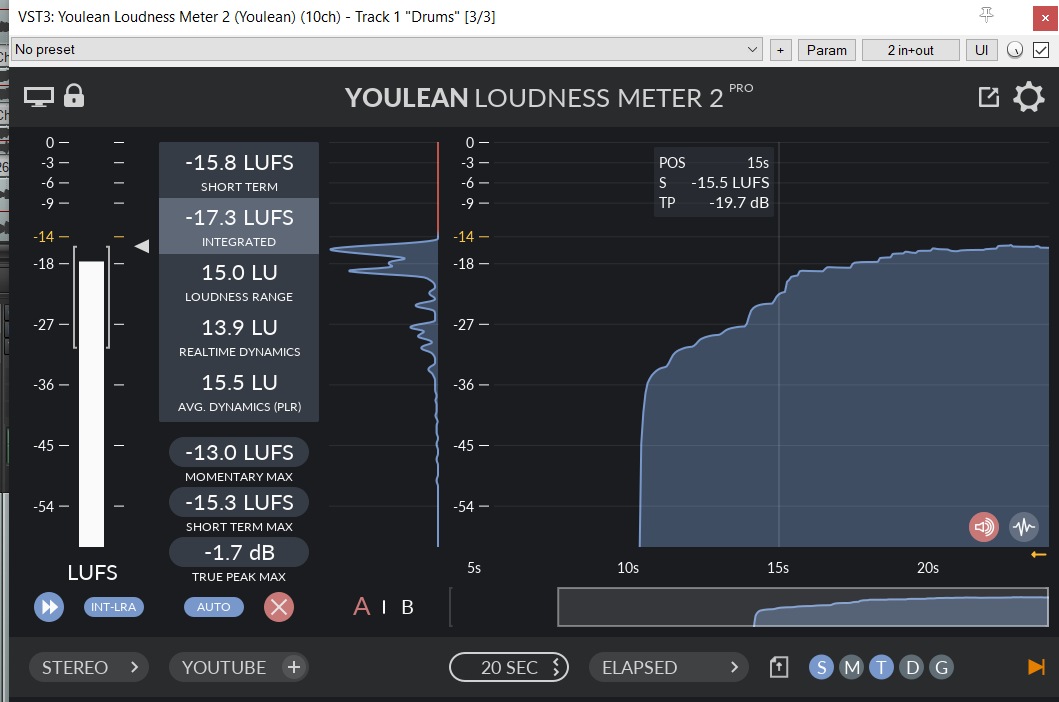Toggle the G graph button
The image size is (1059, 702).
[x=941, y=668]
